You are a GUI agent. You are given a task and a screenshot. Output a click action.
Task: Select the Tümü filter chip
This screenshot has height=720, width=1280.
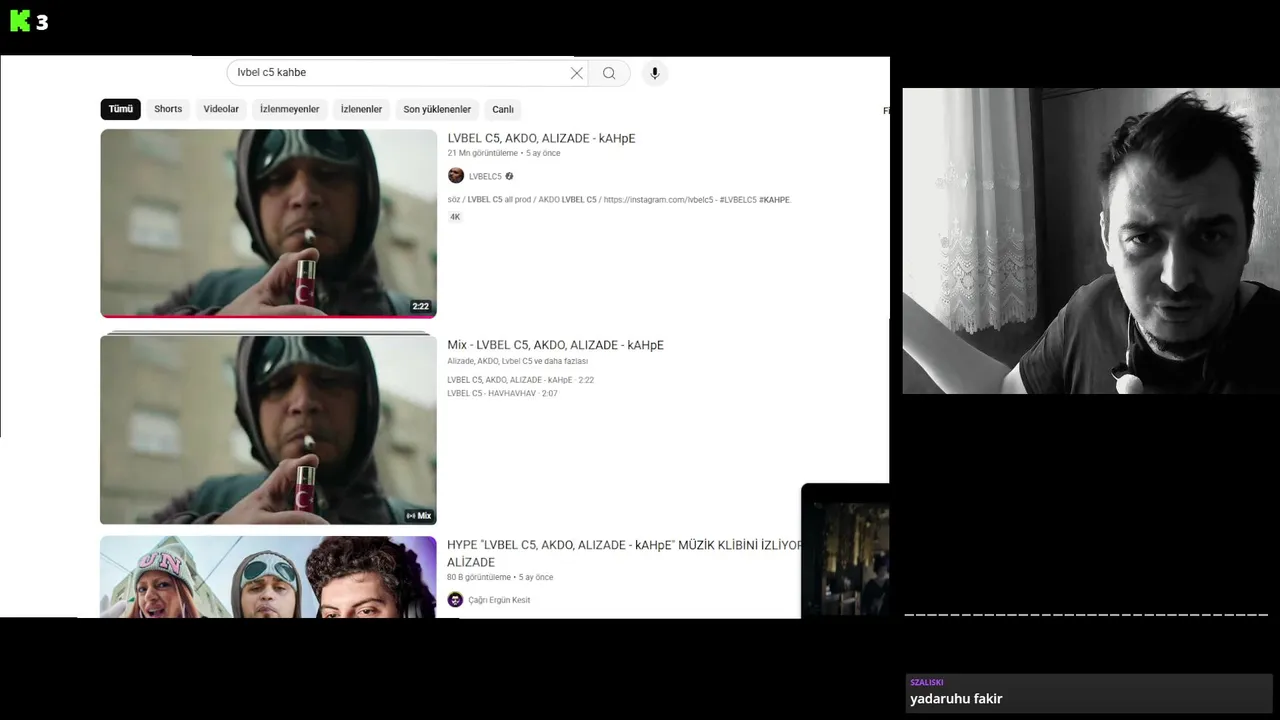point(120,109)
